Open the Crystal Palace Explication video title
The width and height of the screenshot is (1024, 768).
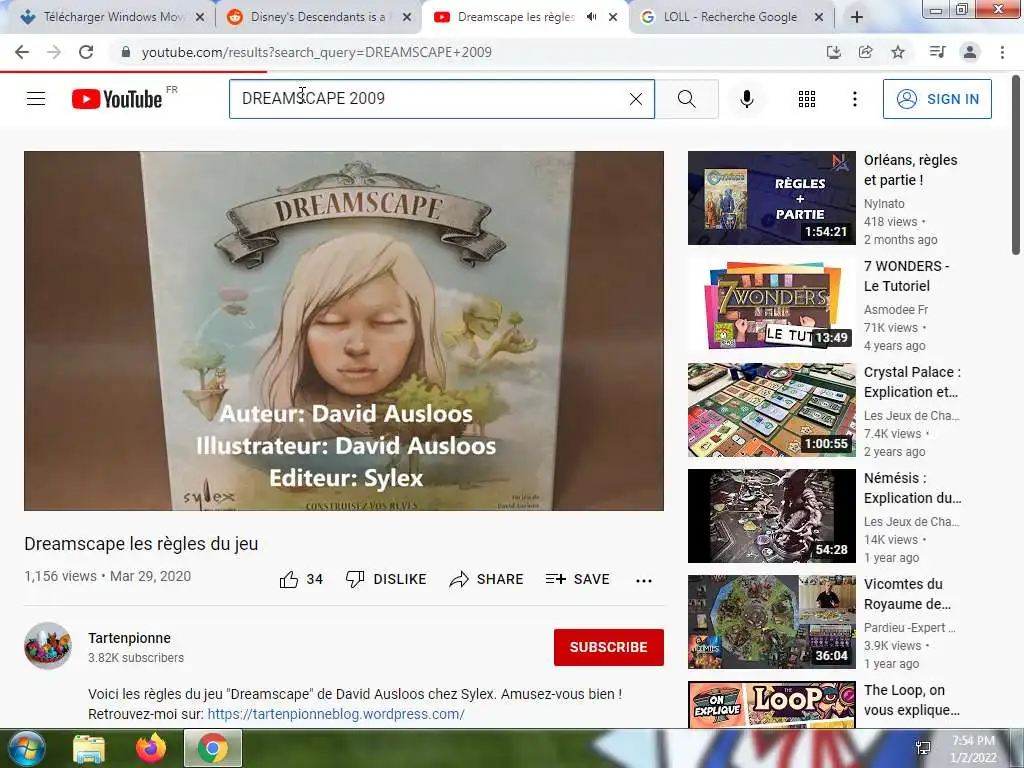coord(912,382)
